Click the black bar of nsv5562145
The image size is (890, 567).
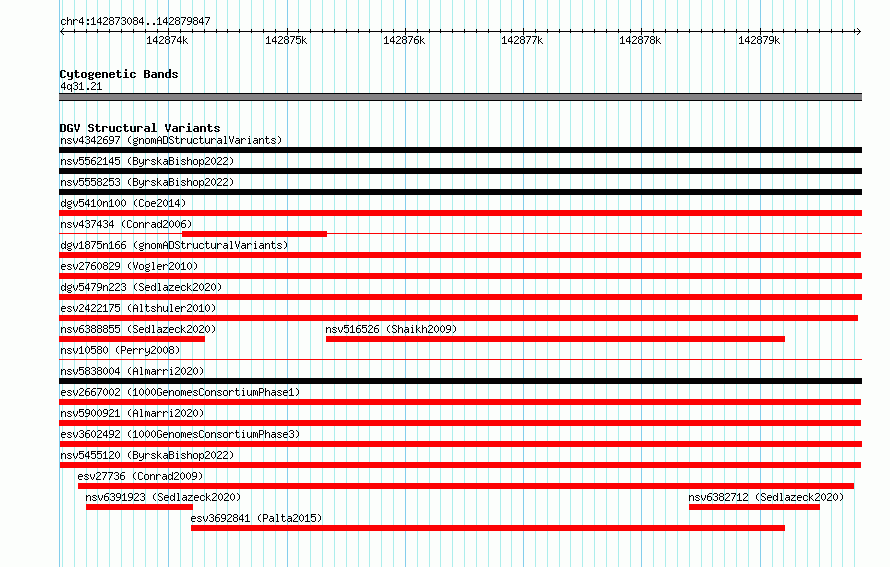(x=460, y=171)
